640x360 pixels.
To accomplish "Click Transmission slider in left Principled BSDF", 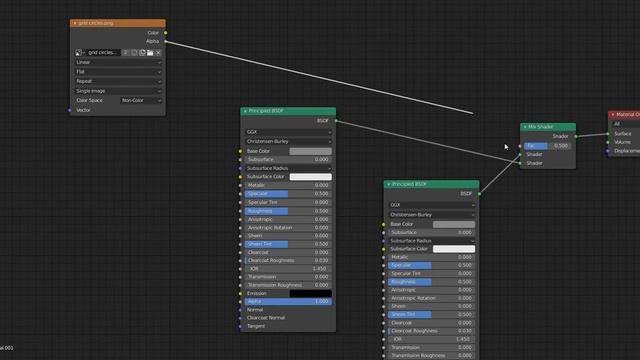I will pyautogui.click(x=288, y=277).
